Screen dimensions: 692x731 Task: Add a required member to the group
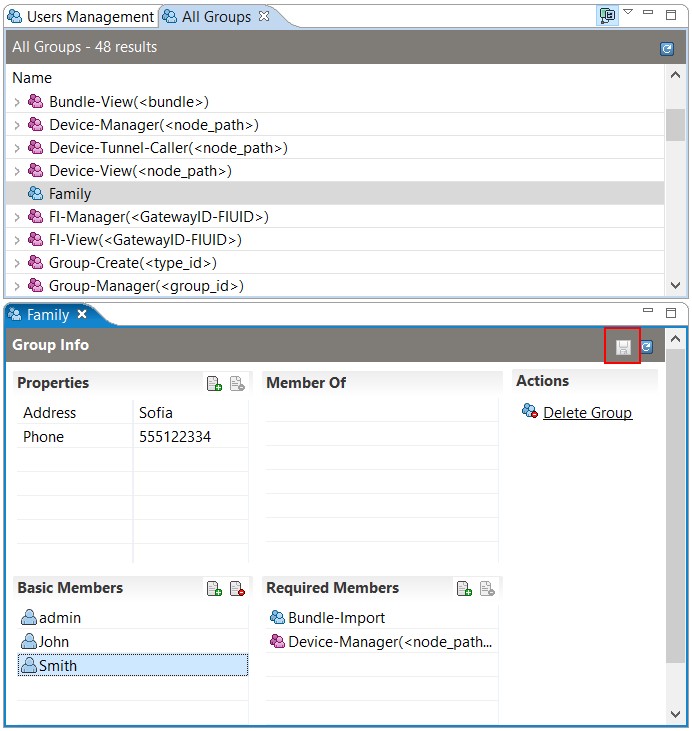coord(464,588)
